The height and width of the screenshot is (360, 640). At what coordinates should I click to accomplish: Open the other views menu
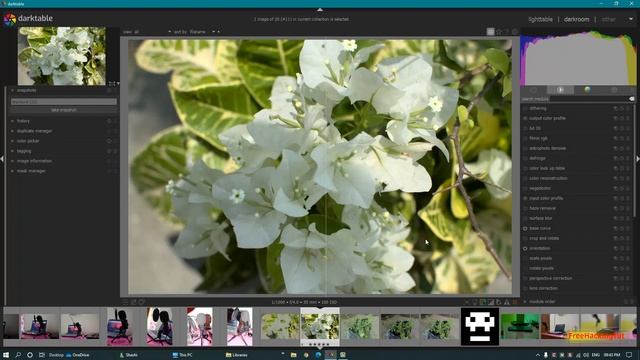tap(608, 19)
